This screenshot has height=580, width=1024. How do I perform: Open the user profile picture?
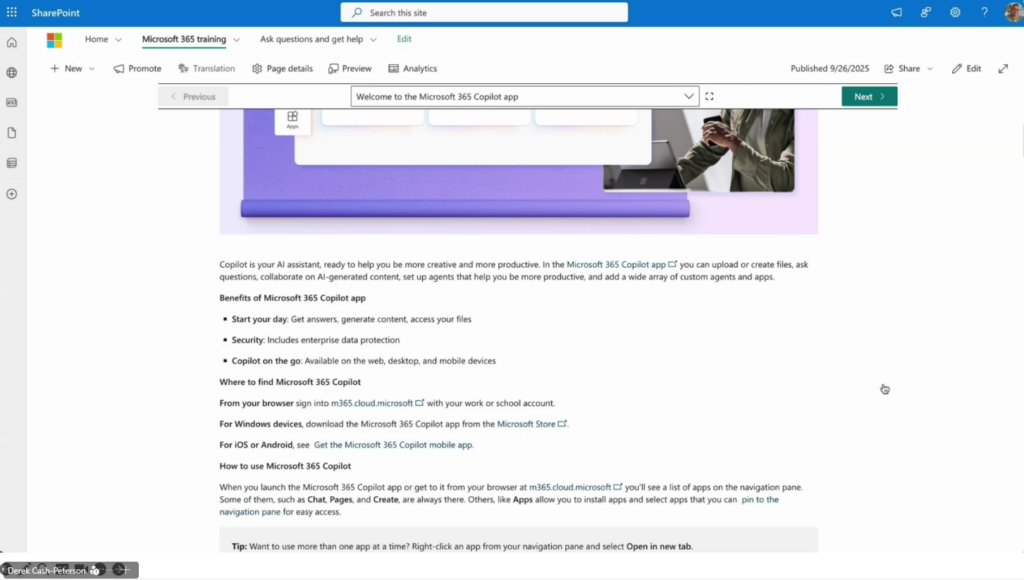pyautogui.click(x=1014, y=12)
